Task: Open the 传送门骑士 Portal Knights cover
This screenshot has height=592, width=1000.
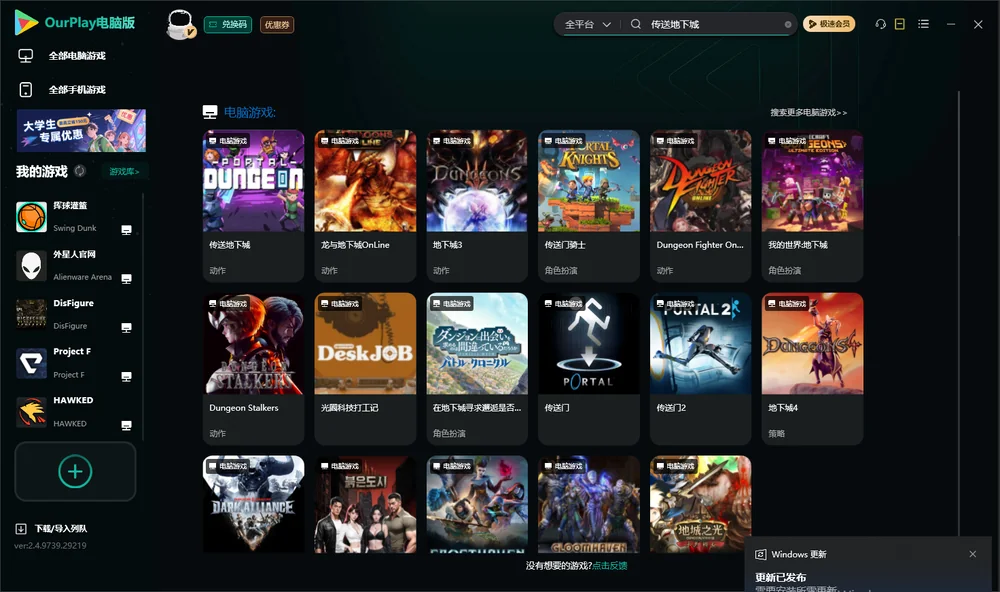Action: tap(589, 181)
